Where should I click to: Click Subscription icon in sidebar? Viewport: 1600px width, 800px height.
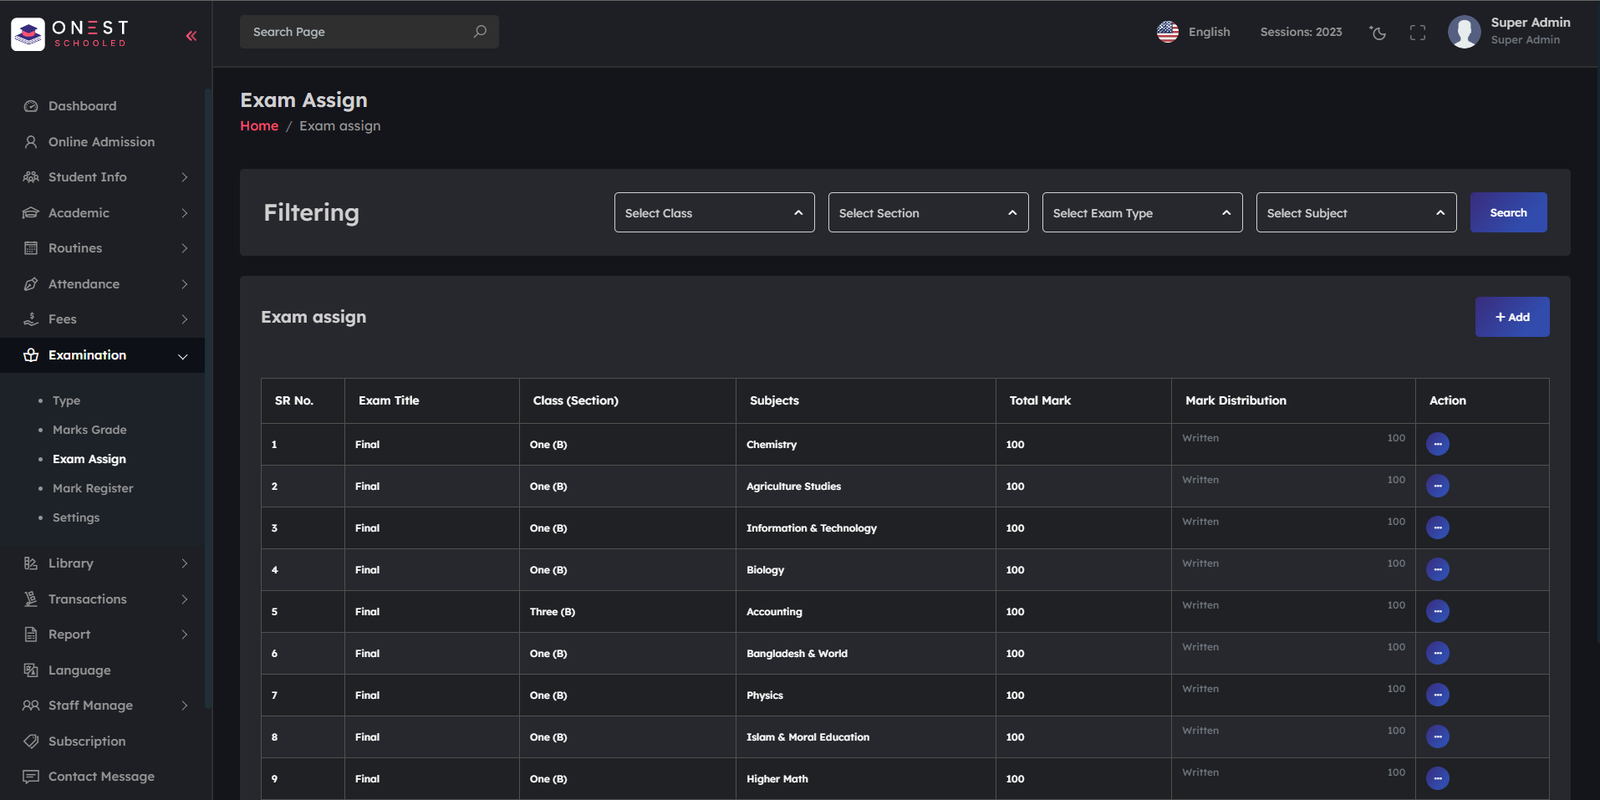pos(31,741)
